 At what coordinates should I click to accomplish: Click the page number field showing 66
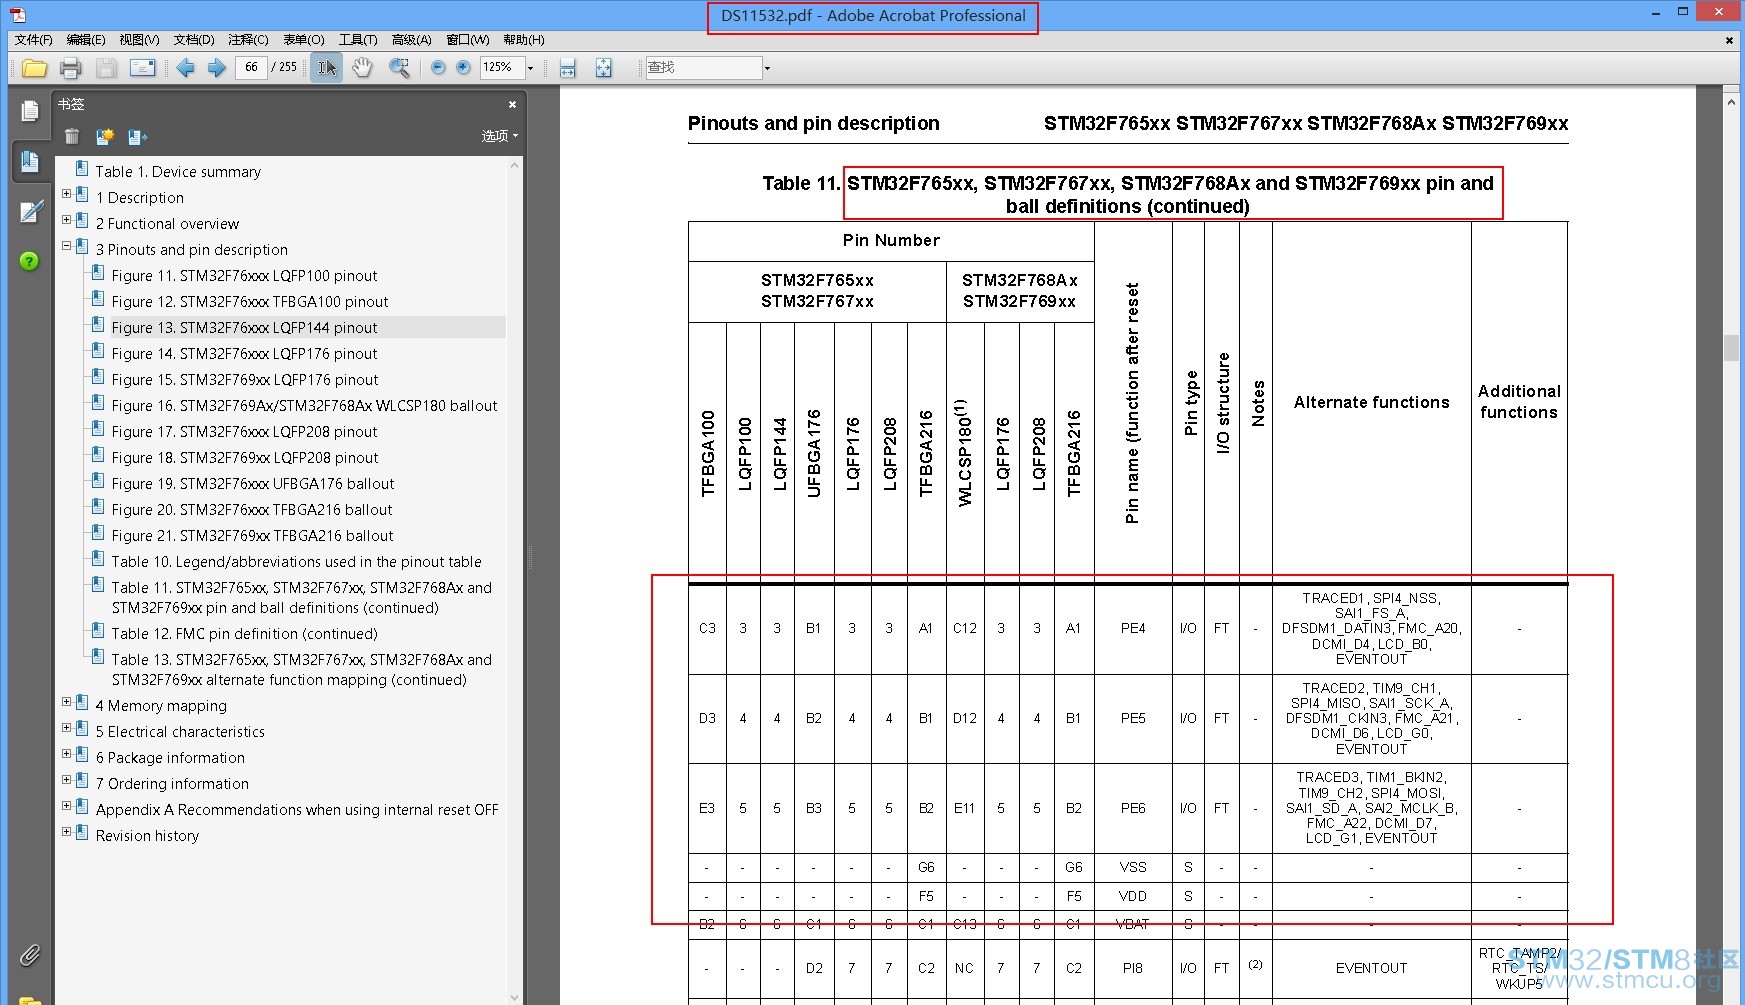[250, 67]
